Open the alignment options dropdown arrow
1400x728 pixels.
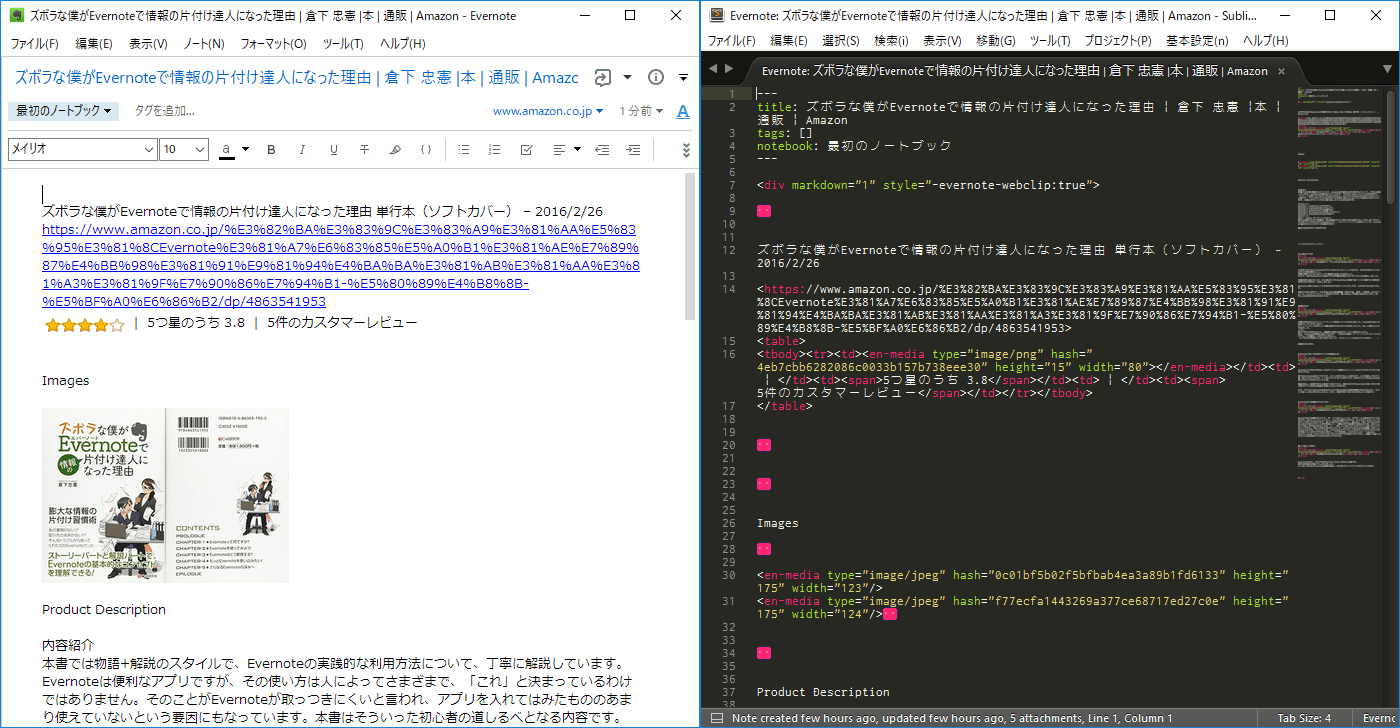(577, 150)
